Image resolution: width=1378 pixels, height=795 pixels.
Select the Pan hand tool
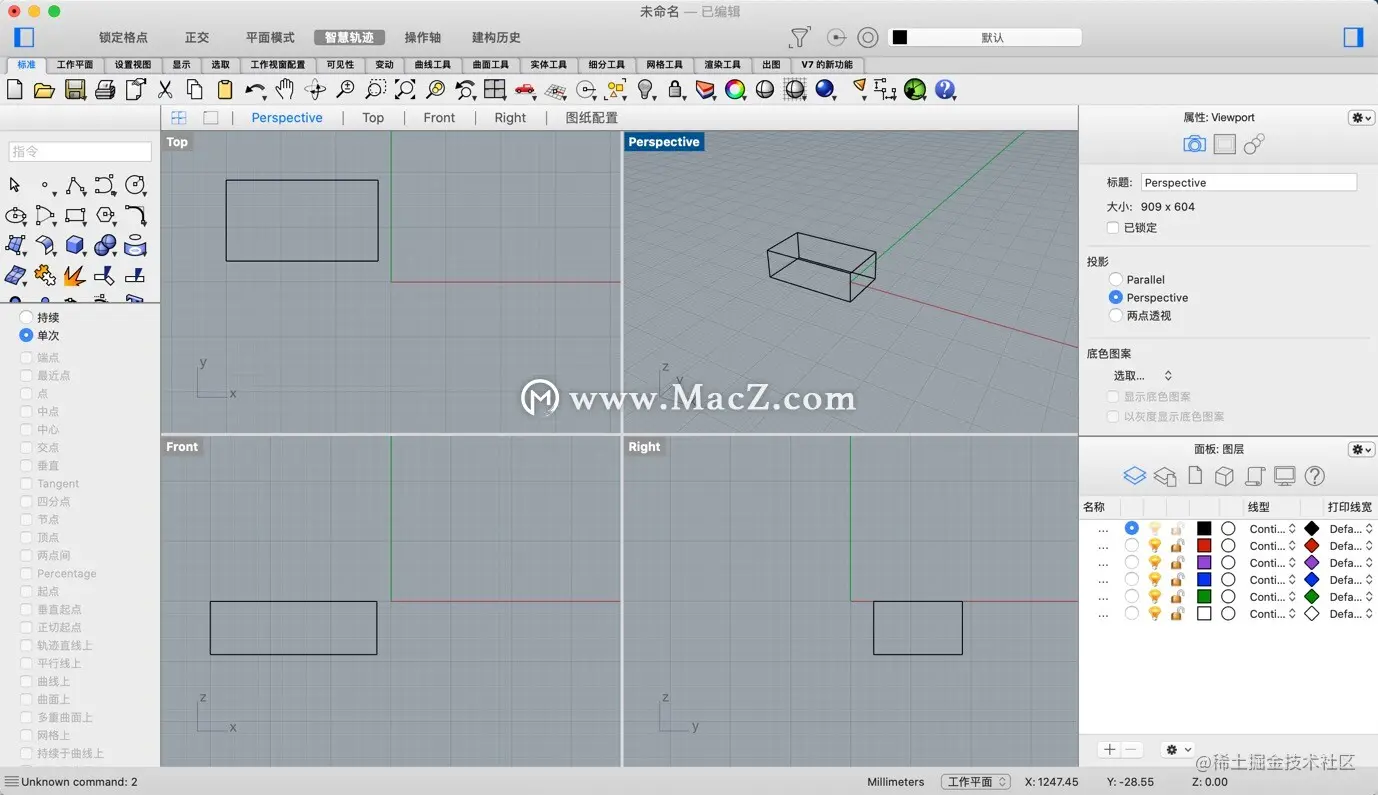(285, 90)
